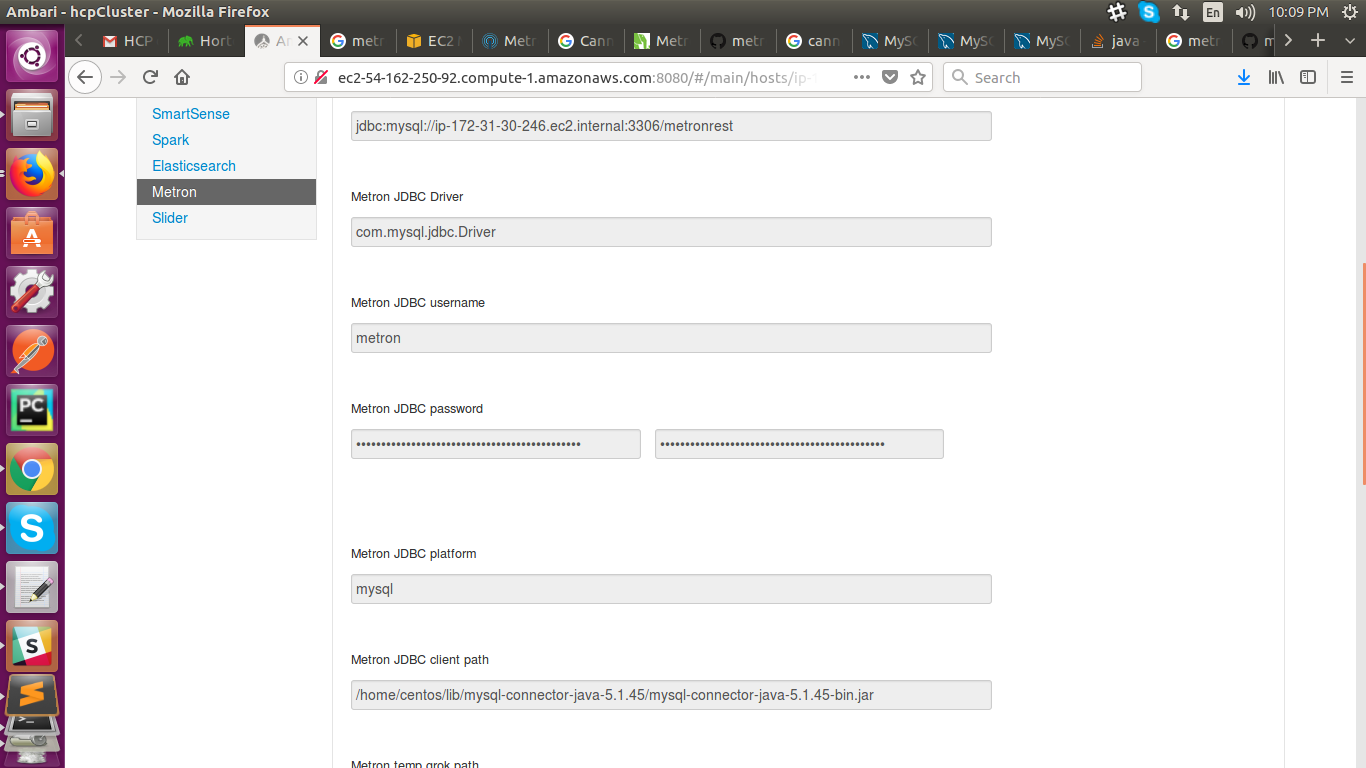Click the Metron JDBC username field
Viewport: 1366px width, 768px height.
pos(670,338)
